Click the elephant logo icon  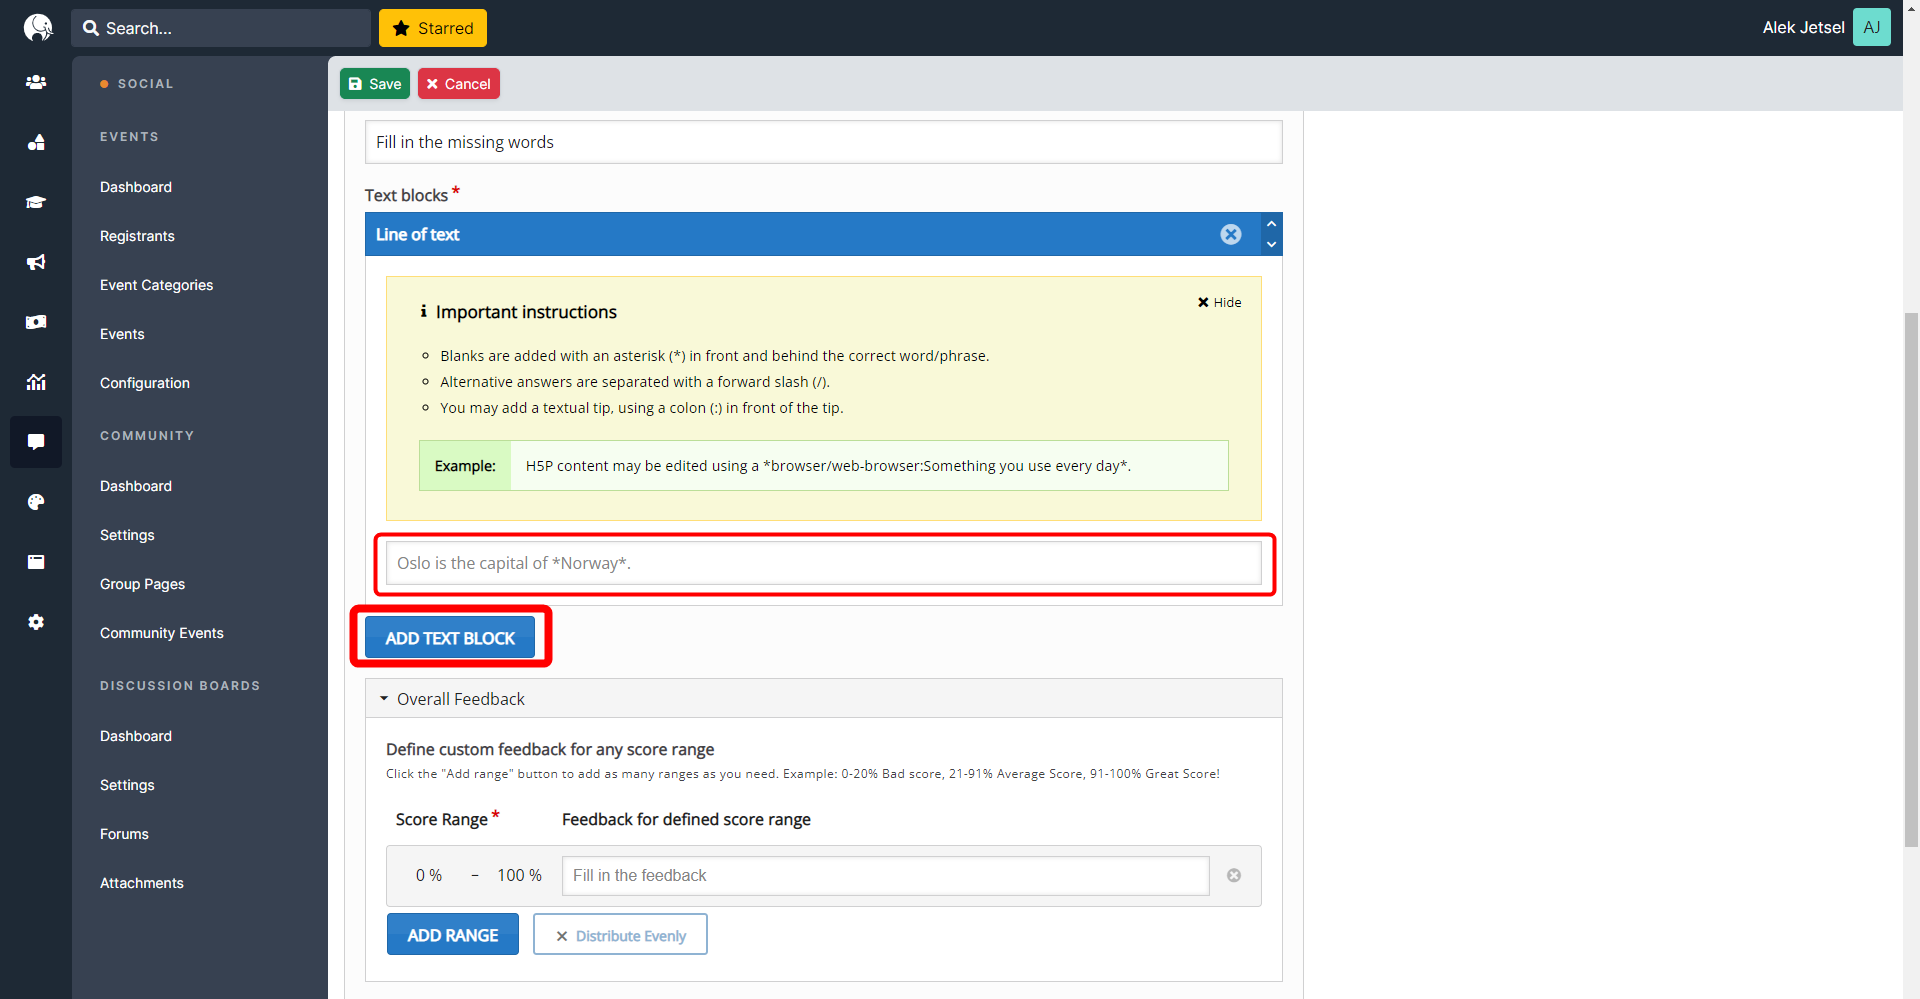point(37,27)
